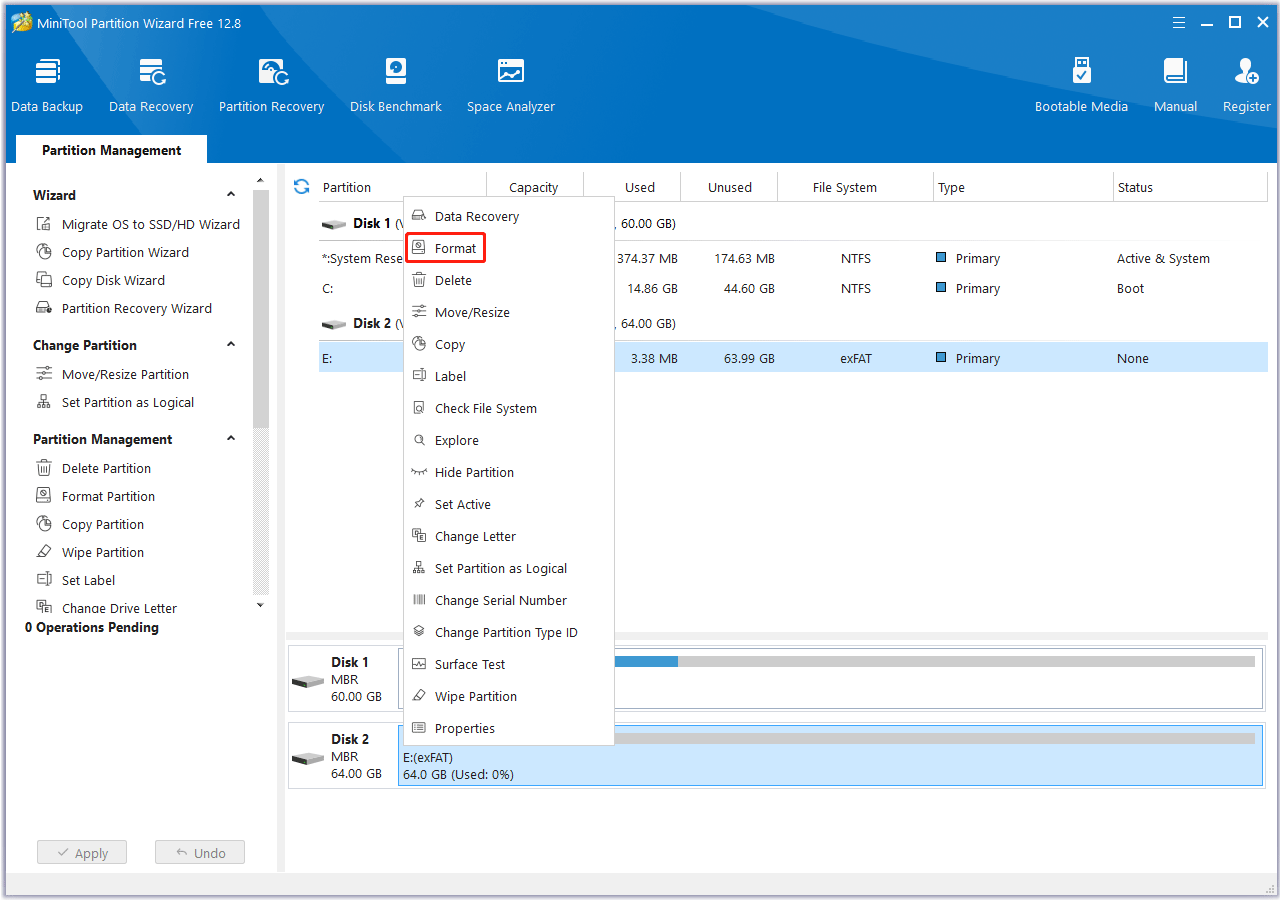Viewport: 1280px width, 900px height.
Task: Choose Label in the context menu
Action: tap(508, 376)
